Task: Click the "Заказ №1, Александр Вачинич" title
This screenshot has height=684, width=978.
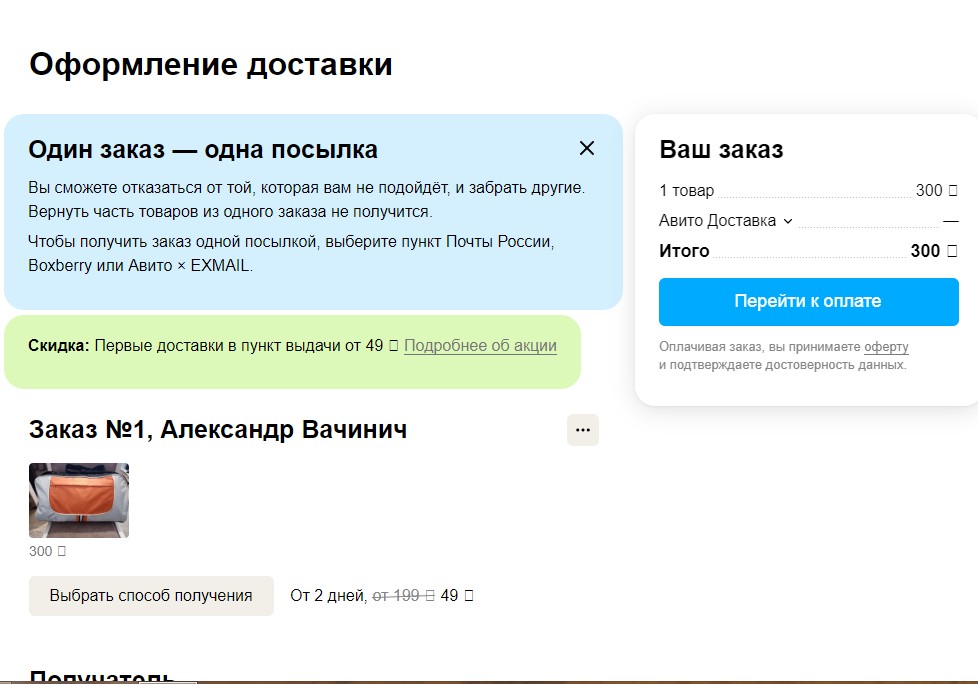Action: point(218,430)
